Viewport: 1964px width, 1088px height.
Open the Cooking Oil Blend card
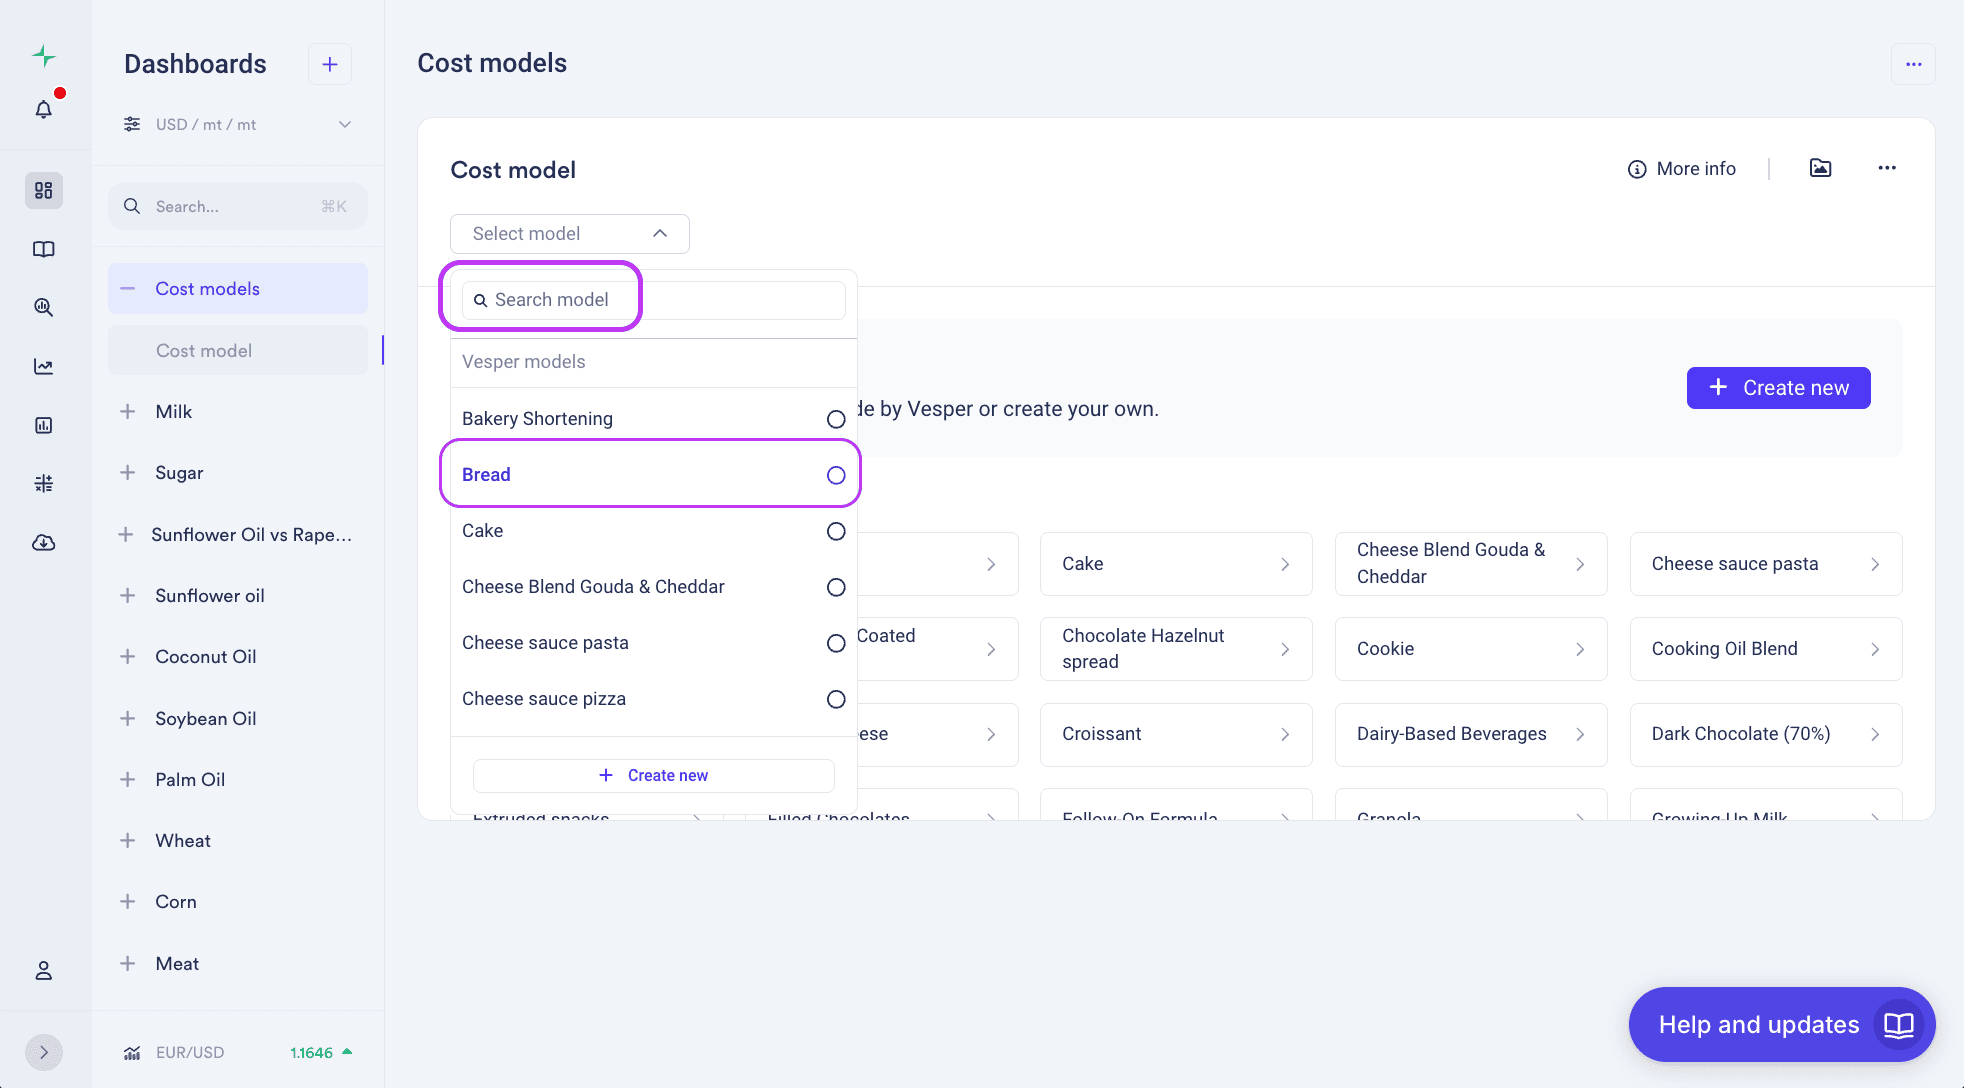(x=1766, y=649)
